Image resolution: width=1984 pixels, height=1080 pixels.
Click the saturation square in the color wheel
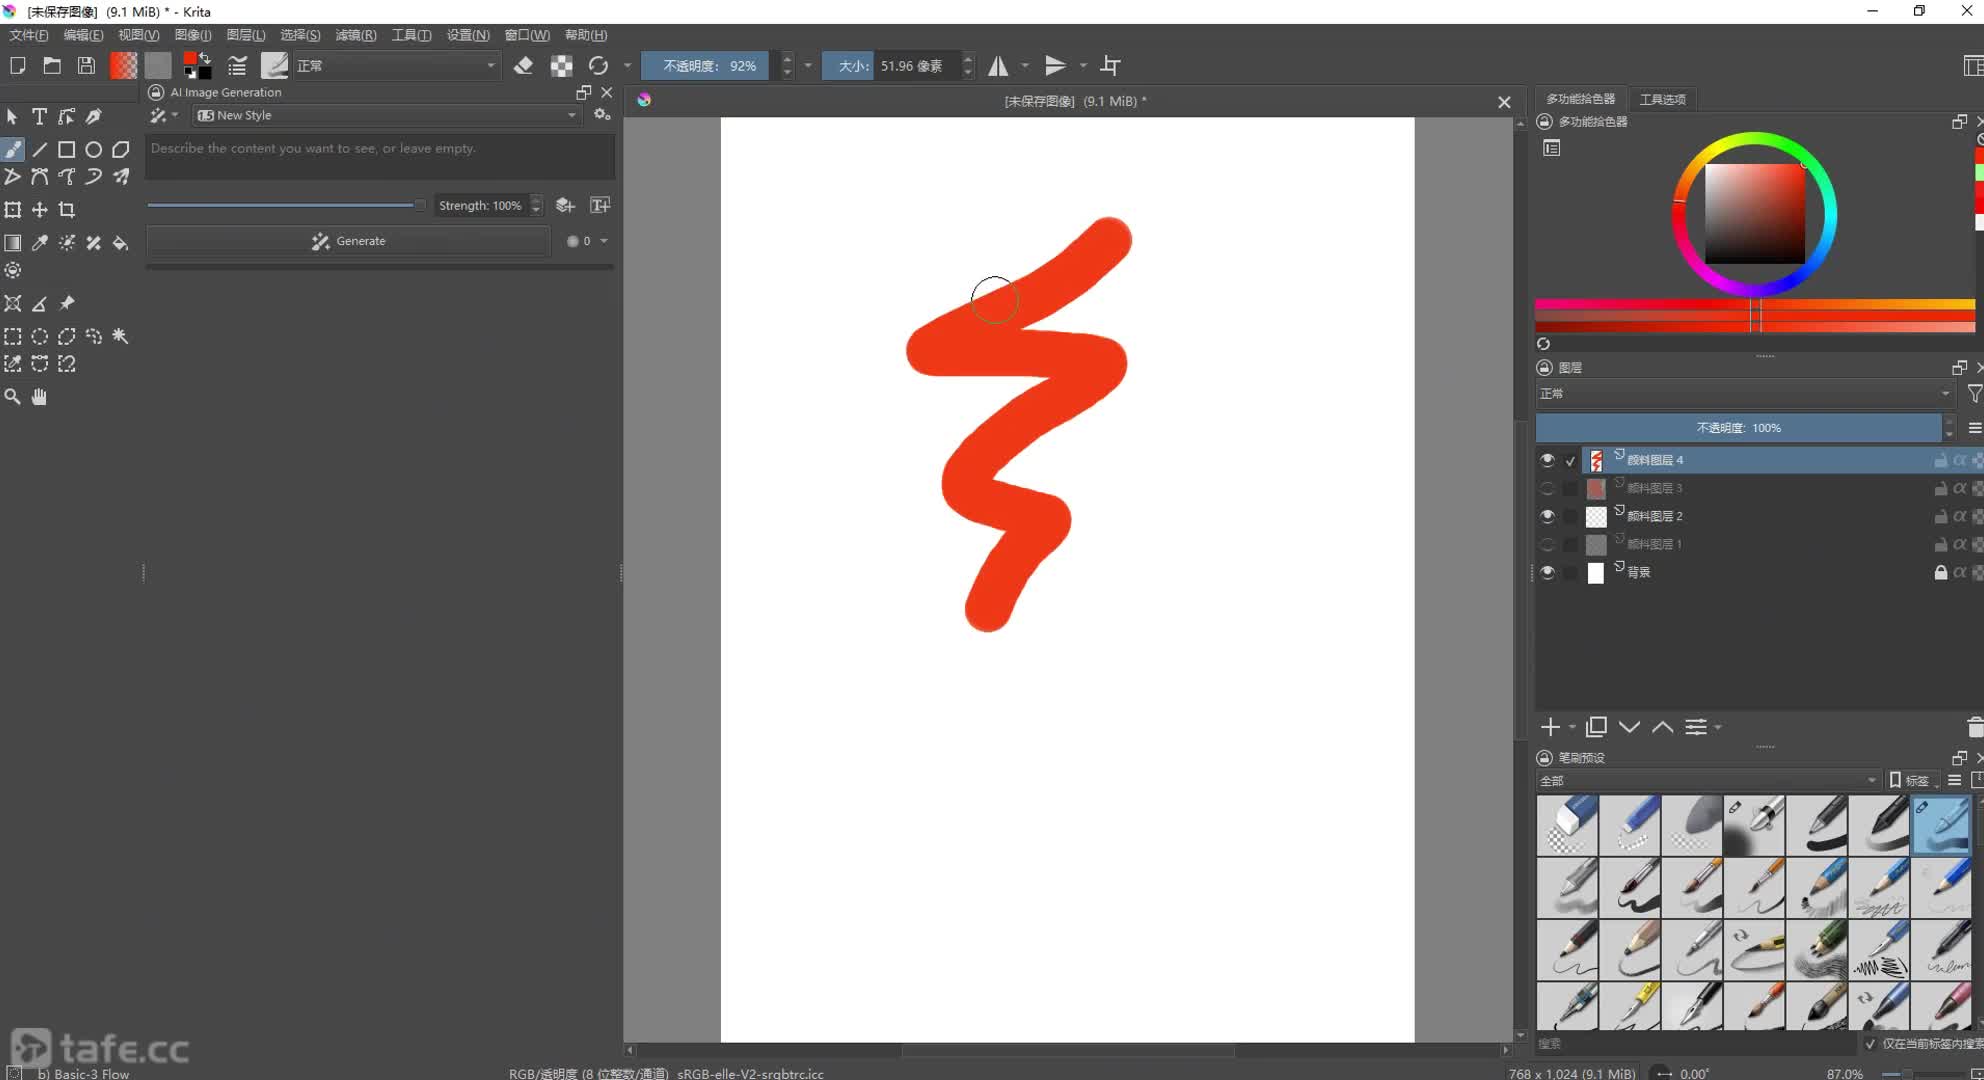pos(1754,213)
